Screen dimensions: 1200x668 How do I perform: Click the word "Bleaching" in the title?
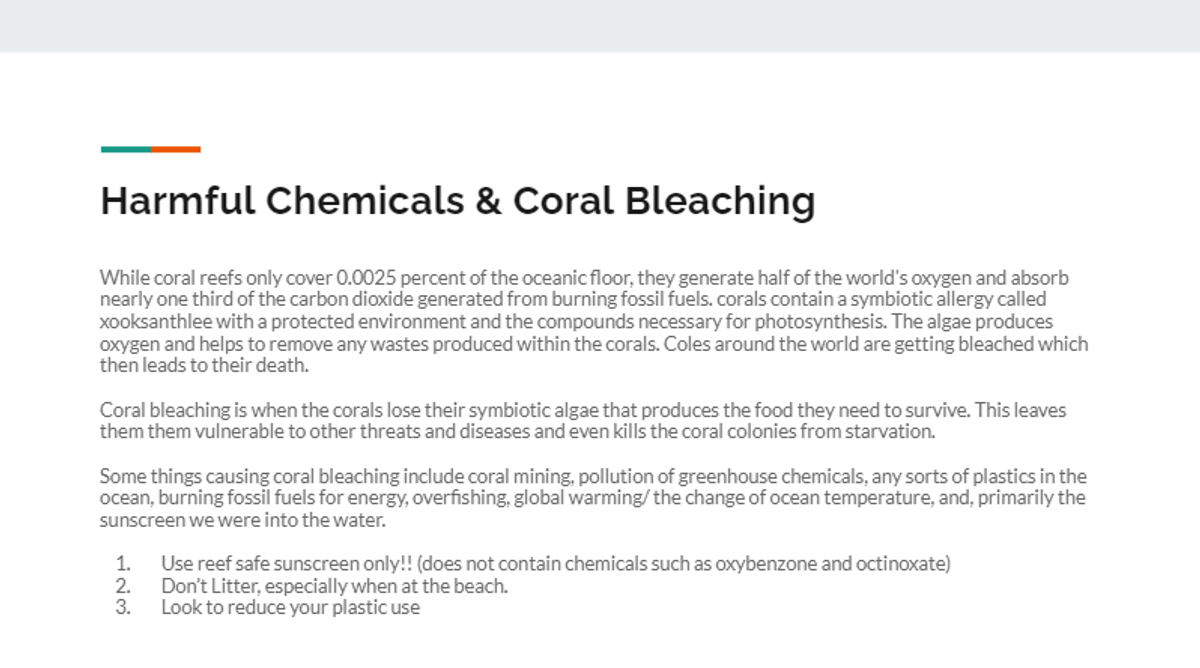pyautogui.click(x=720, y=201)
